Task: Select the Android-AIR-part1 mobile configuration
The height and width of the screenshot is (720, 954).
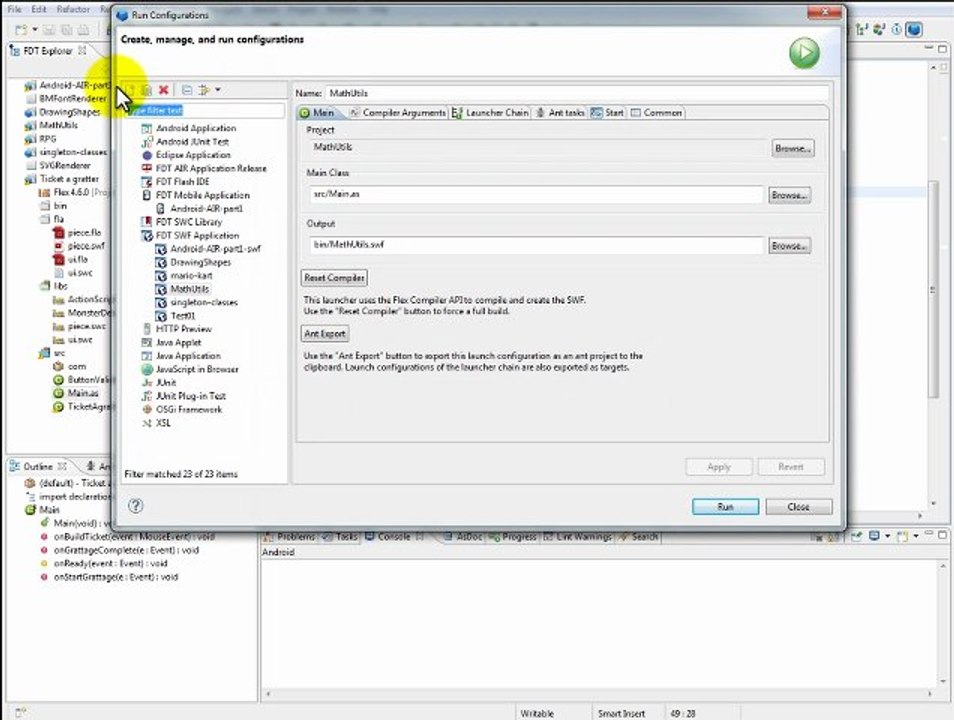Action: 206,209
